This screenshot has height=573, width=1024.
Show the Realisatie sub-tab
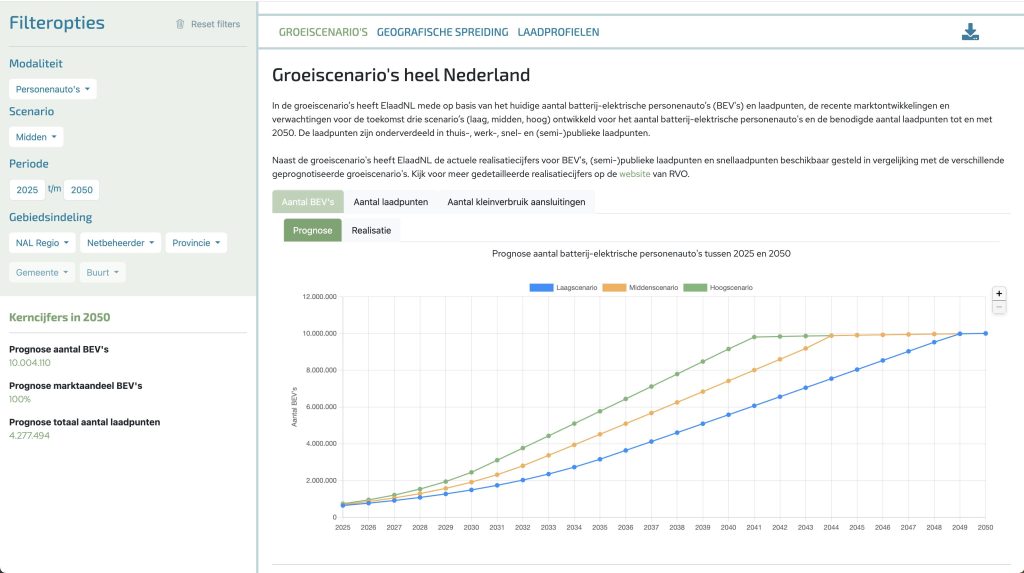click(x=370, y=231)
